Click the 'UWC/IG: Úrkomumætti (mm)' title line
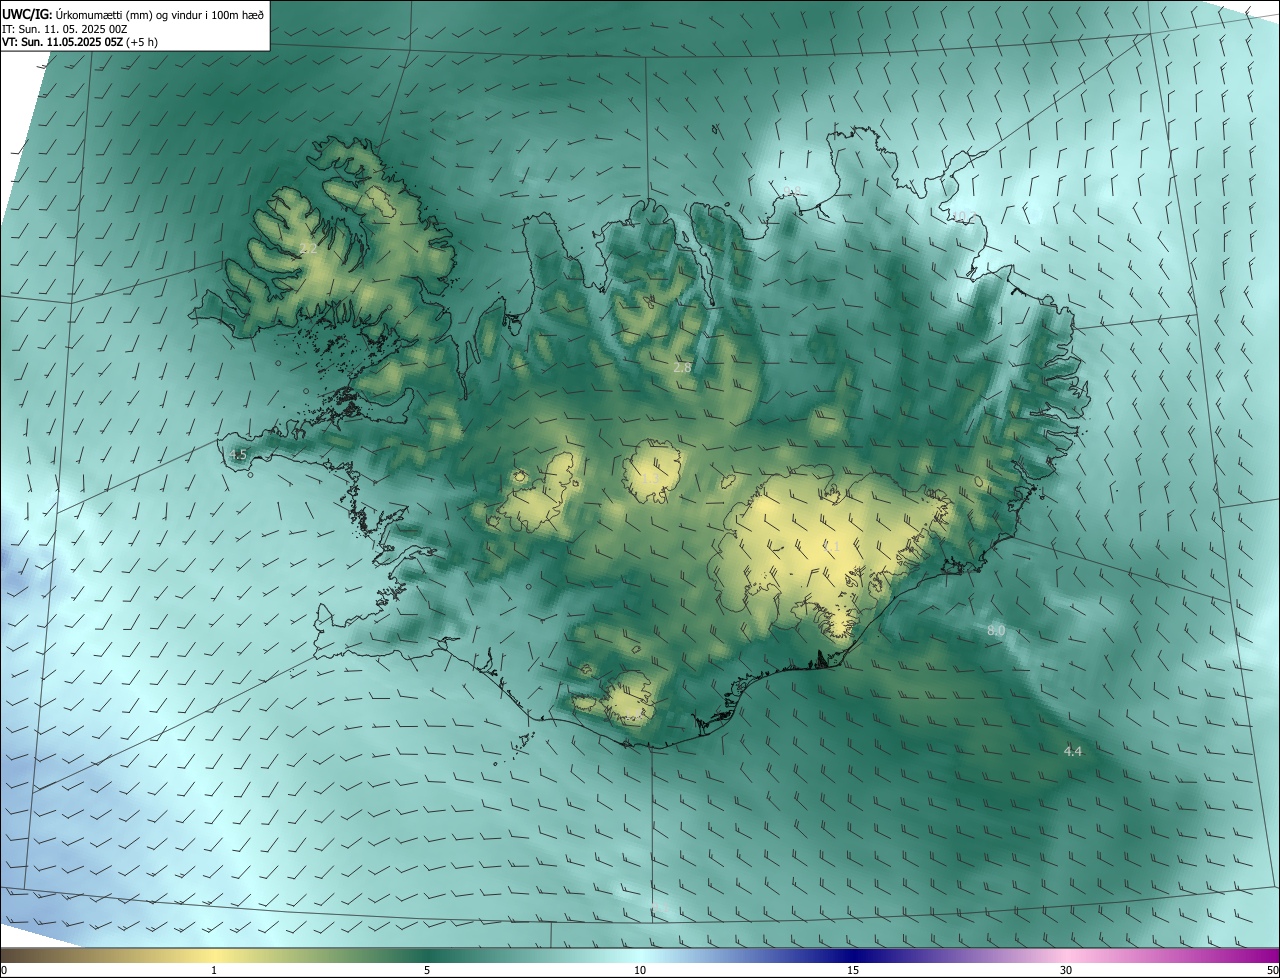The width and height of the screenshot is (1280, 978). pyautogui.click(x=134, y=13)
